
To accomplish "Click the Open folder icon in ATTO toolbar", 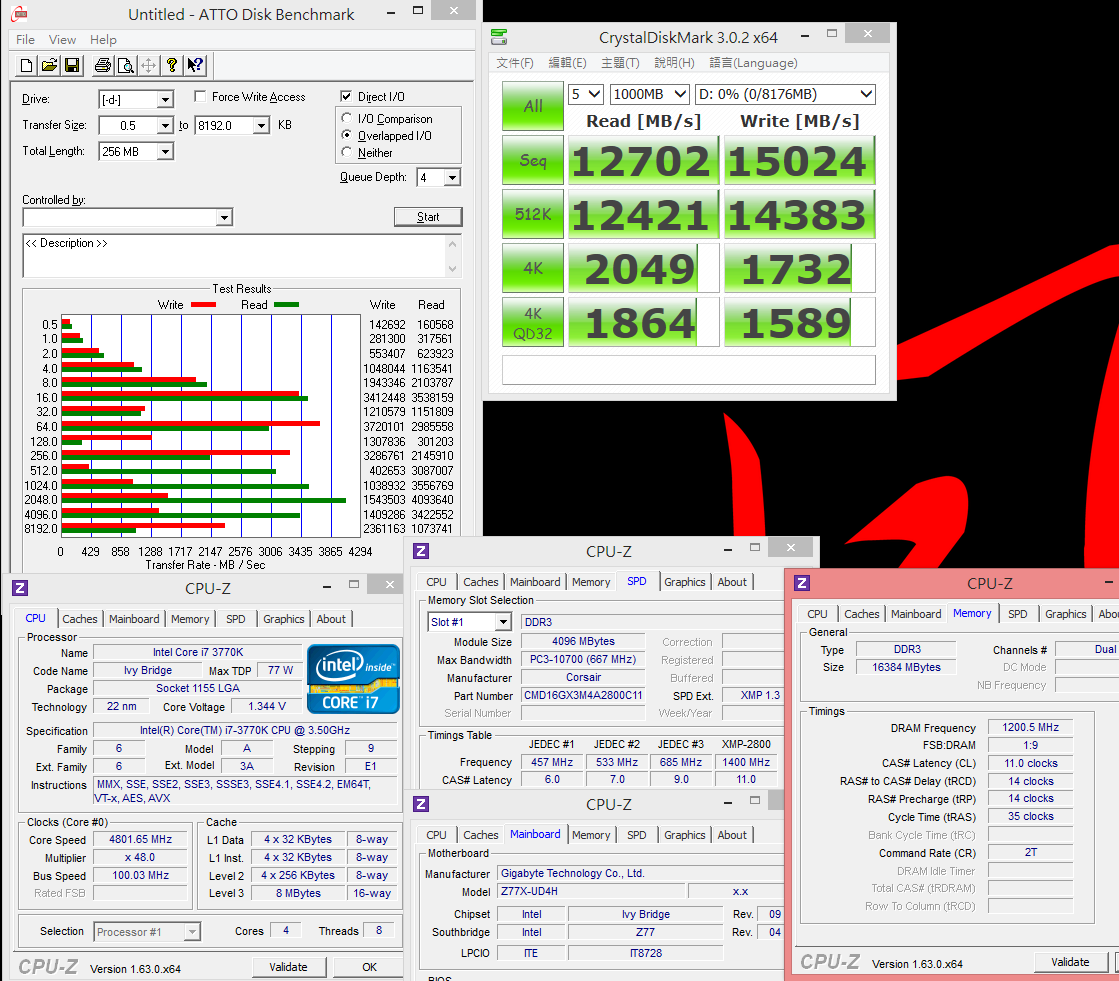I will pyautogui.click(x=49, y=66).
